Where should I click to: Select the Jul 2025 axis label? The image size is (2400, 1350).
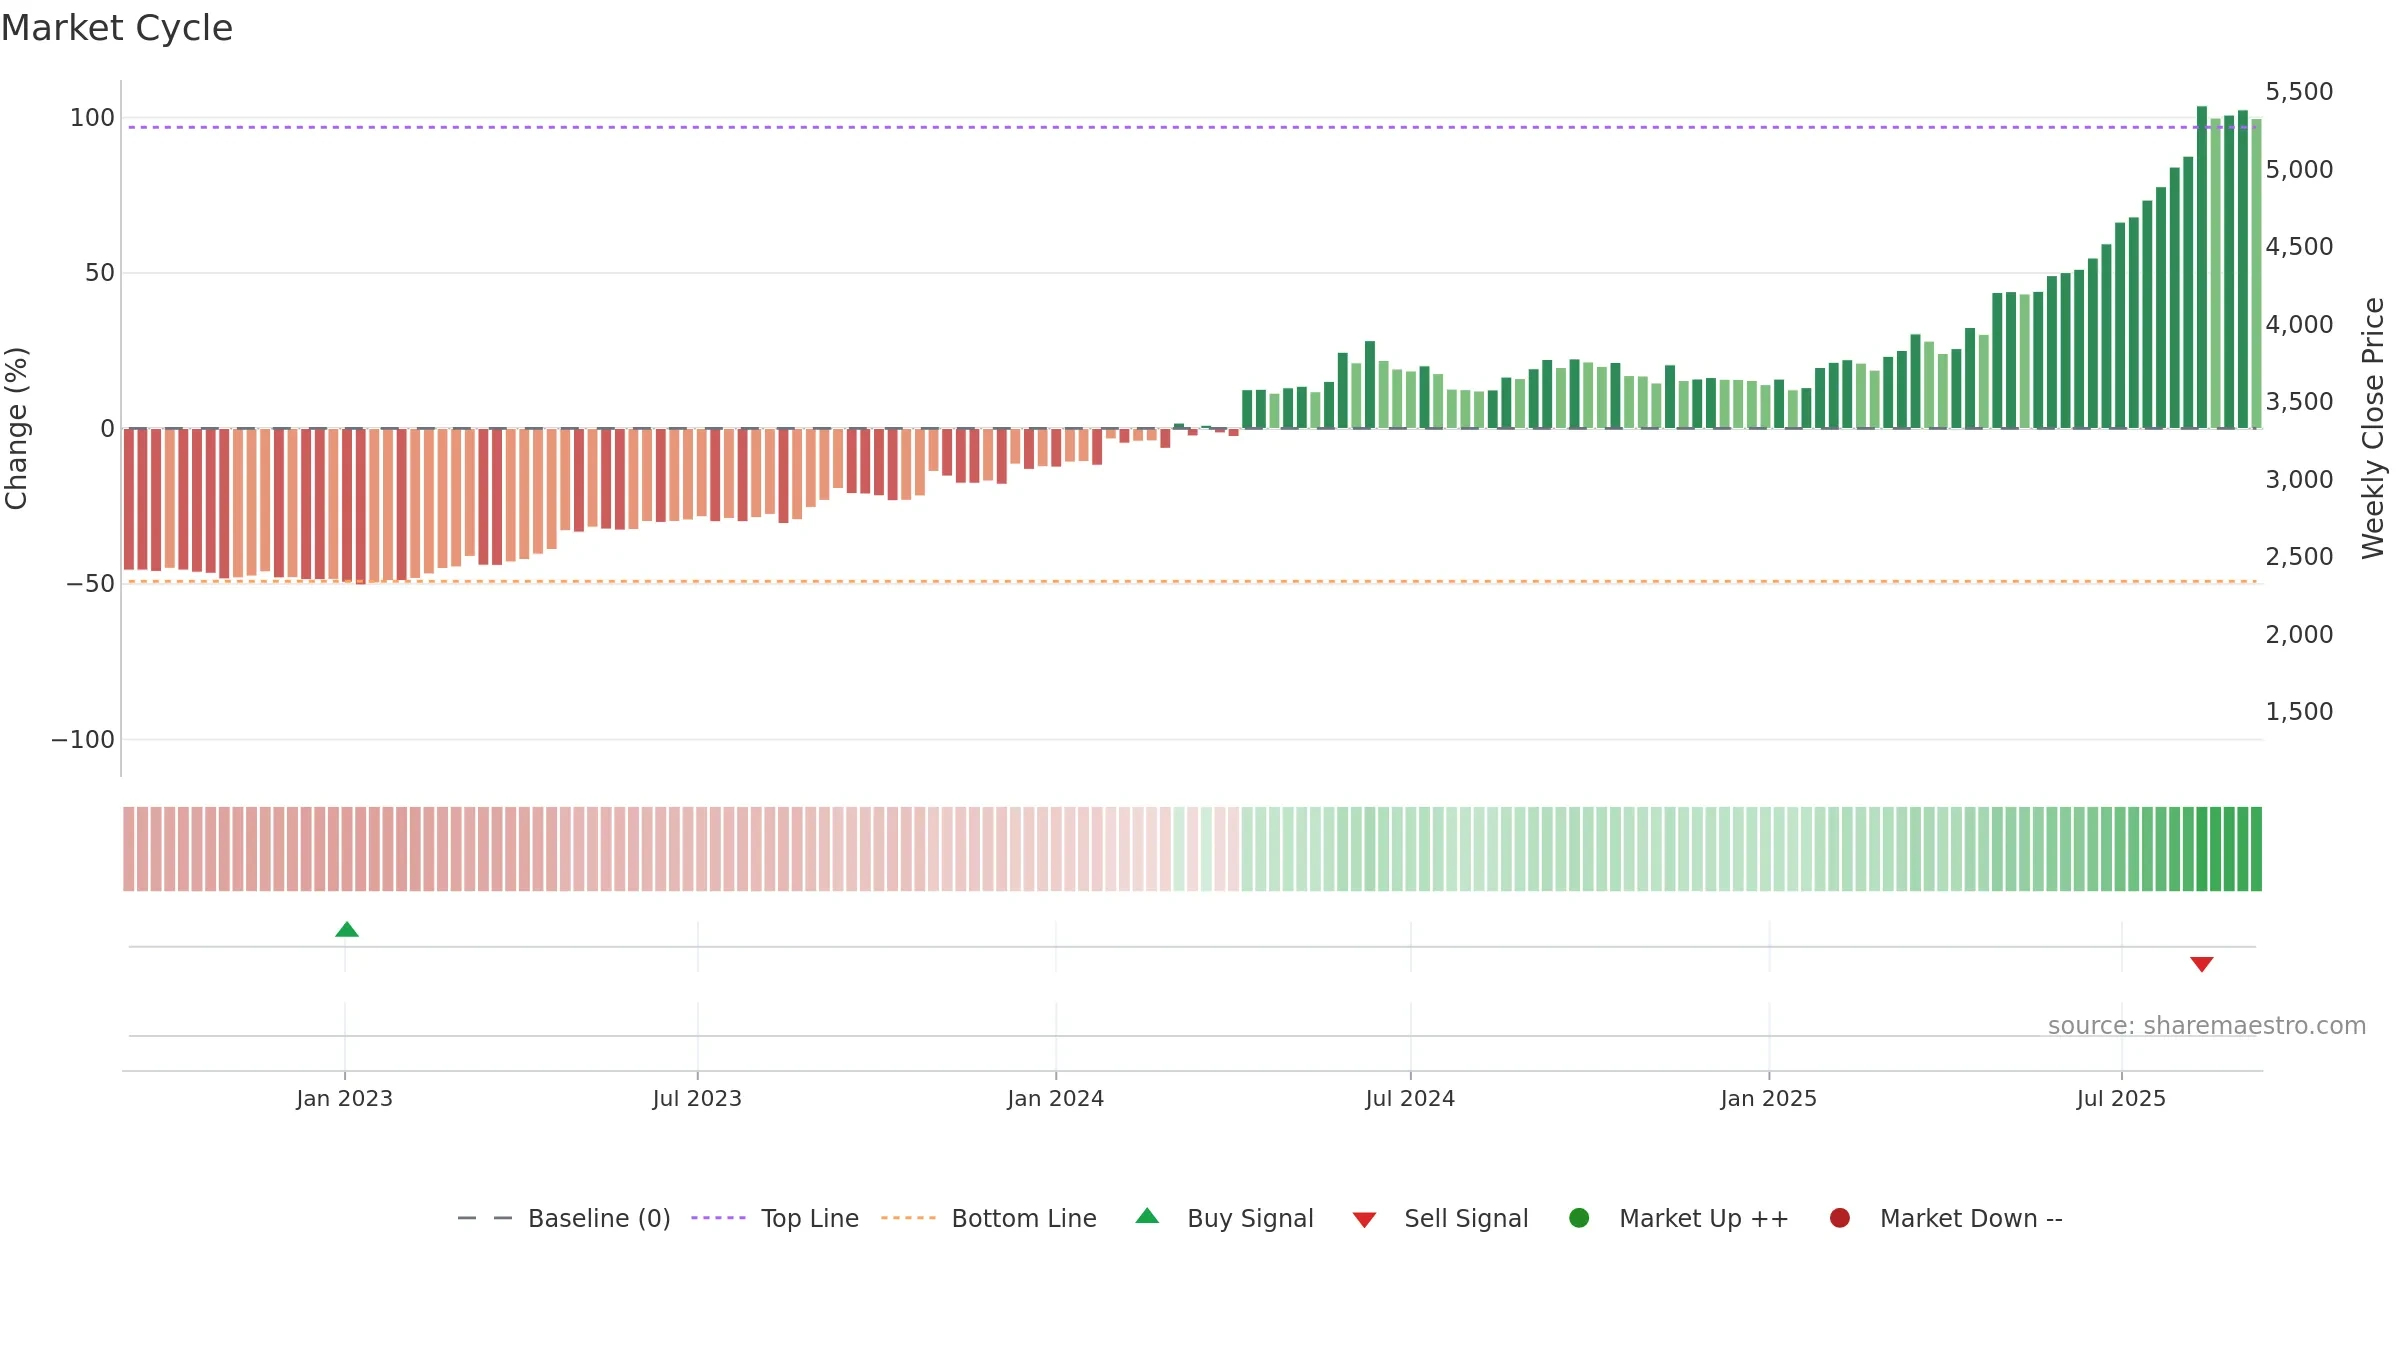2121,1099
